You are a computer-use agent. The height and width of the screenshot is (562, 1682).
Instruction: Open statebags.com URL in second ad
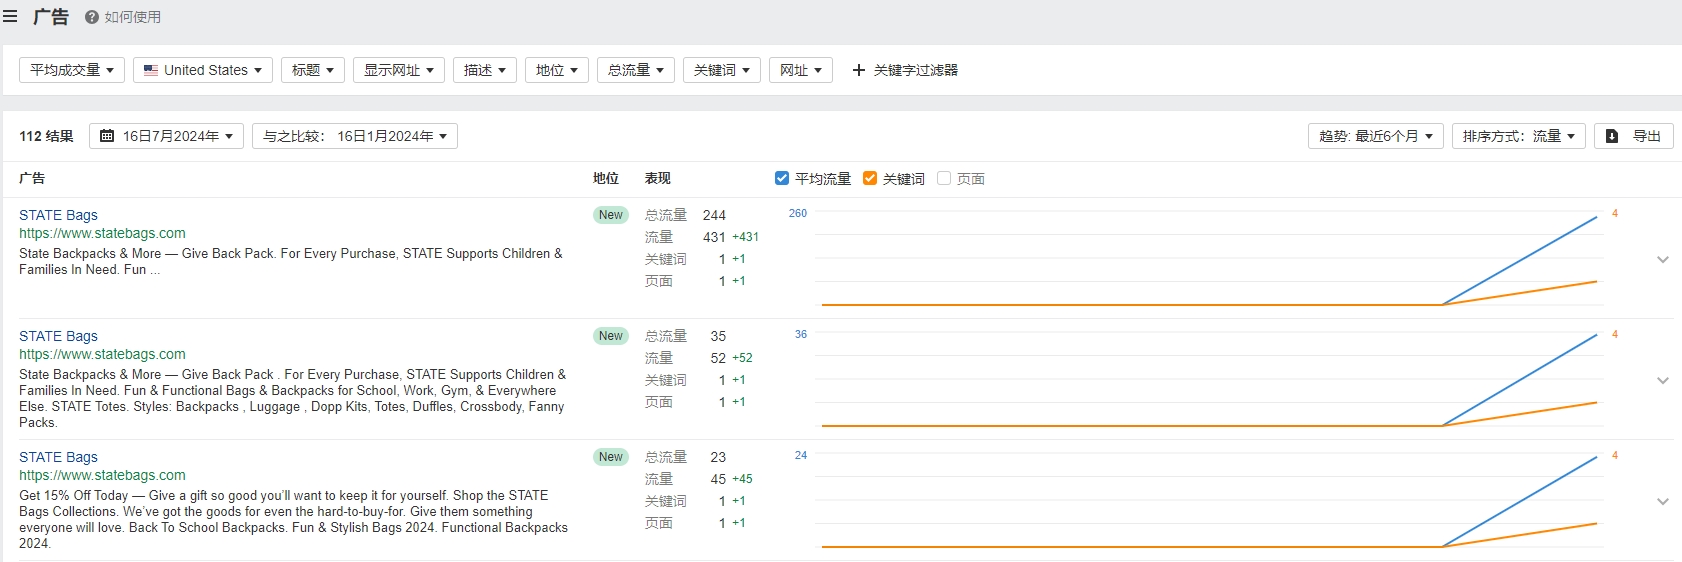pyautogui.click(x=102, y=354)
